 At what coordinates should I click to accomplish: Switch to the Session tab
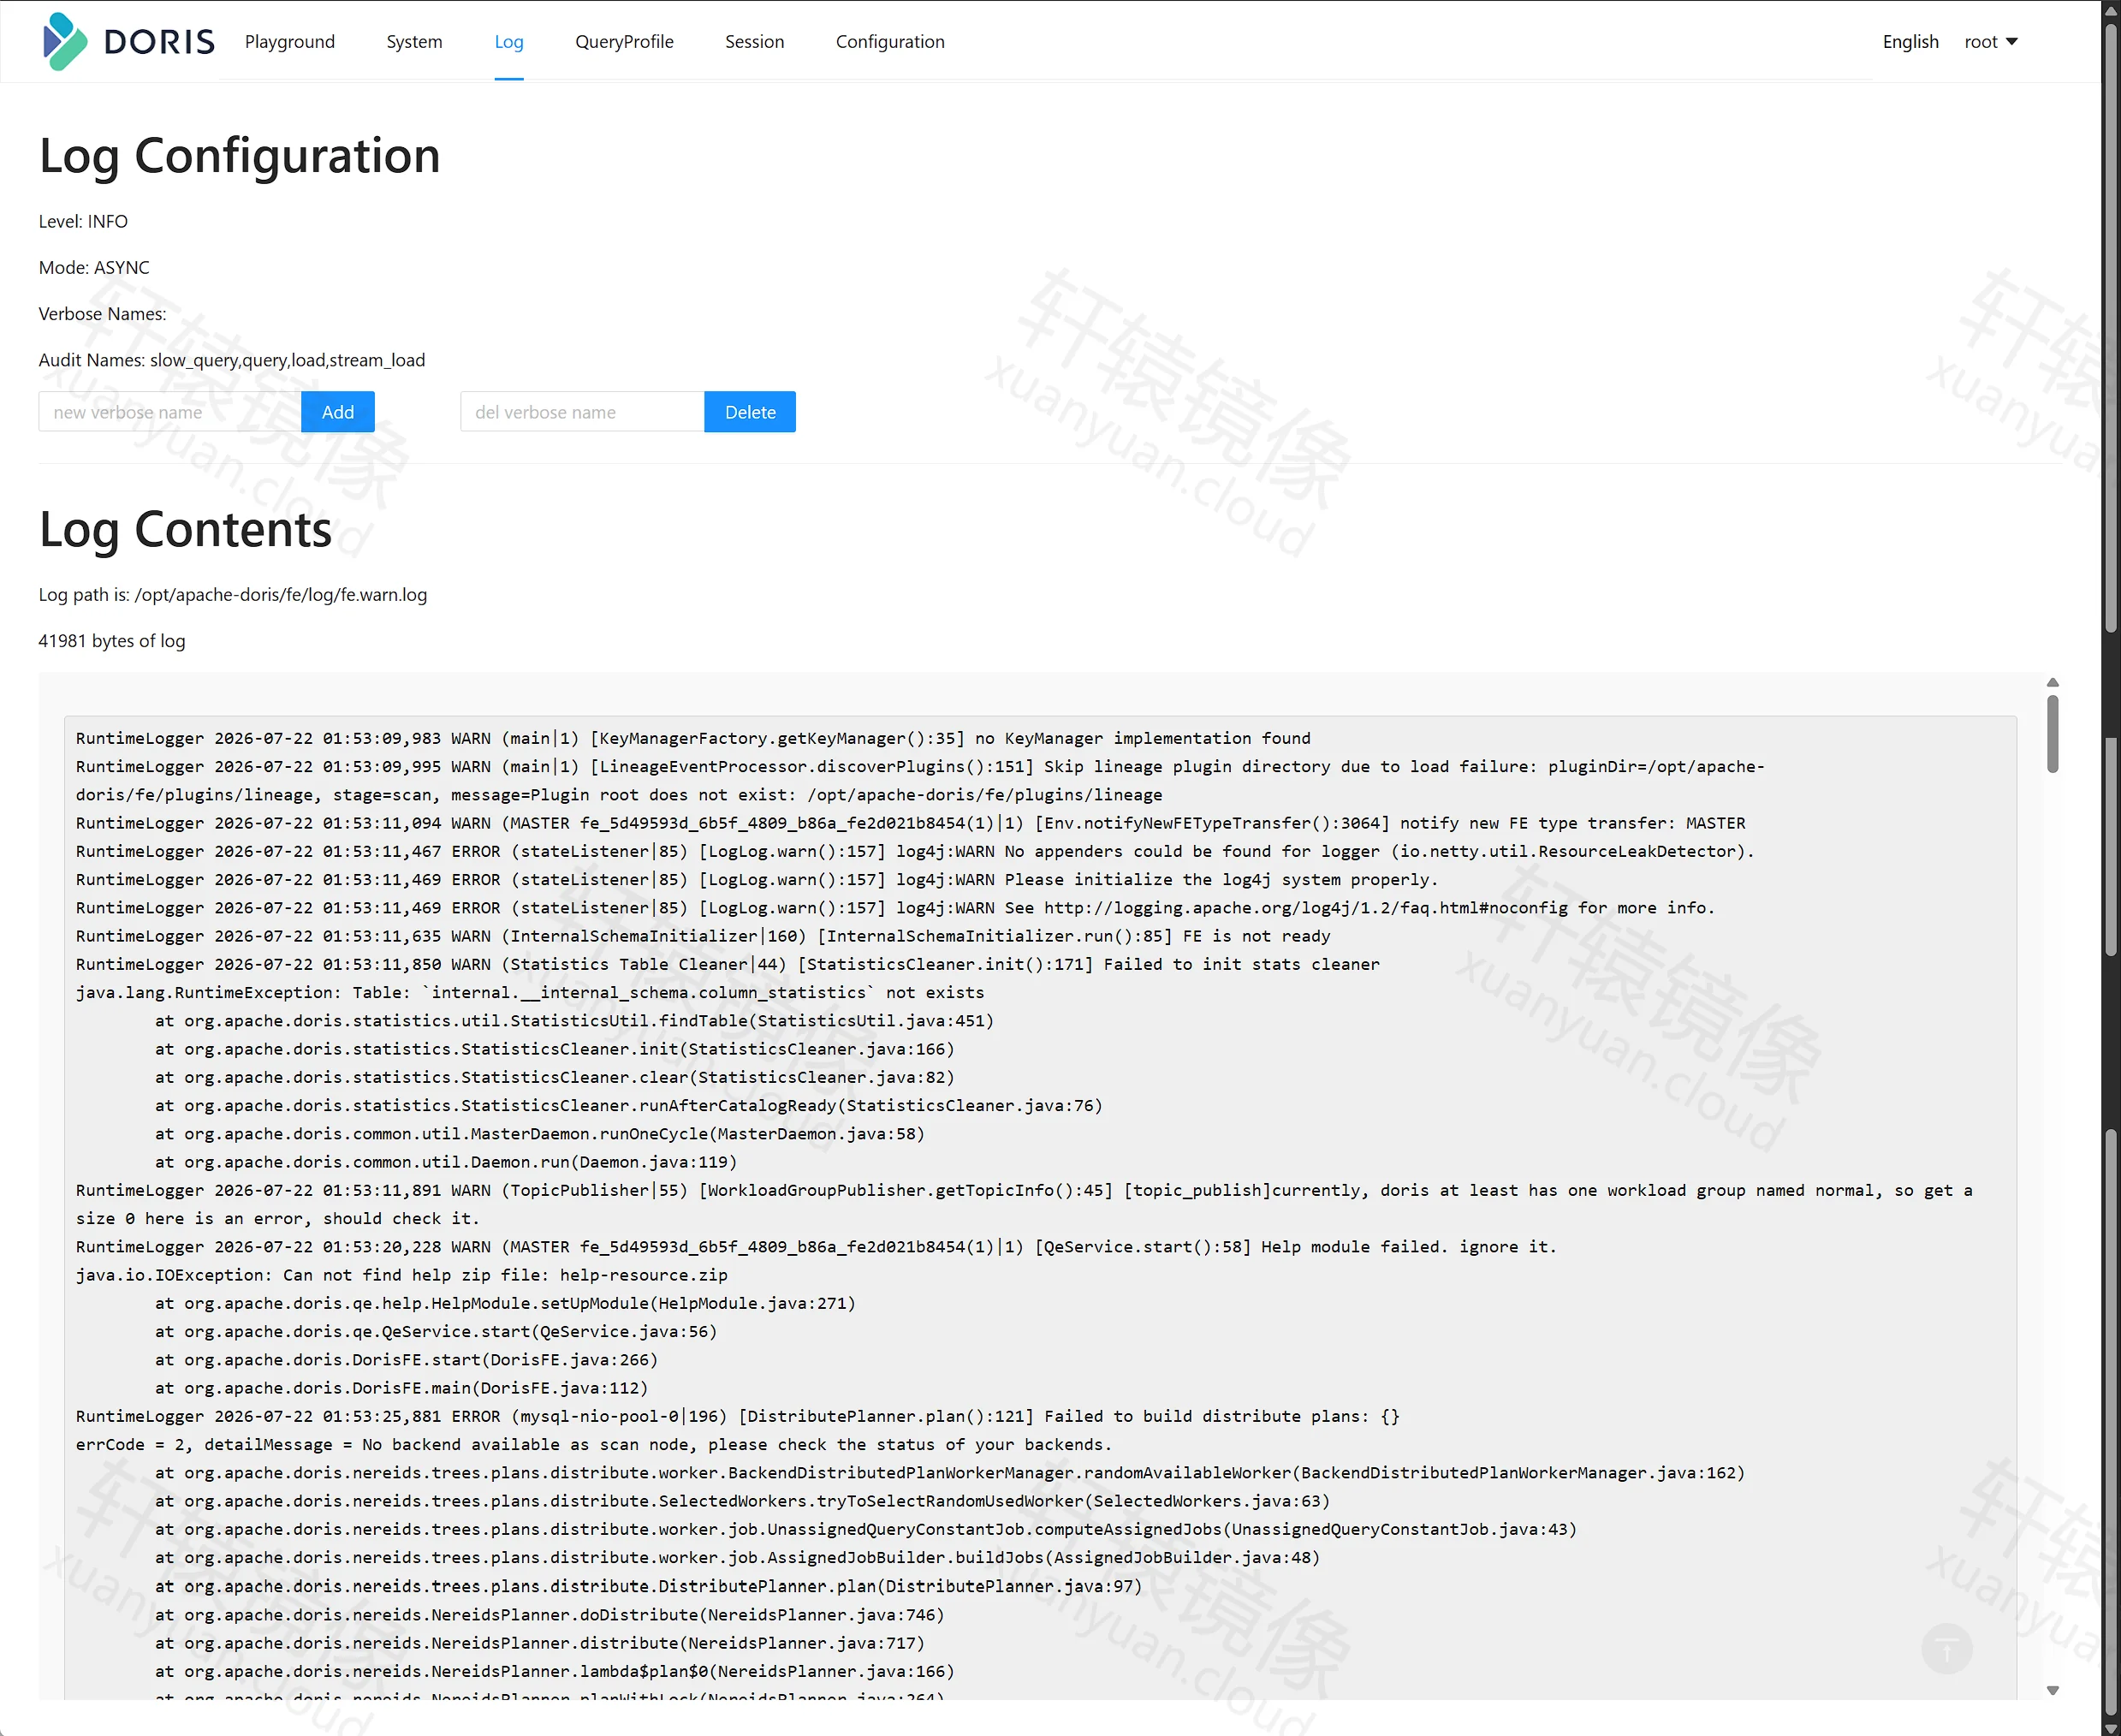click(x=754, y=42)
